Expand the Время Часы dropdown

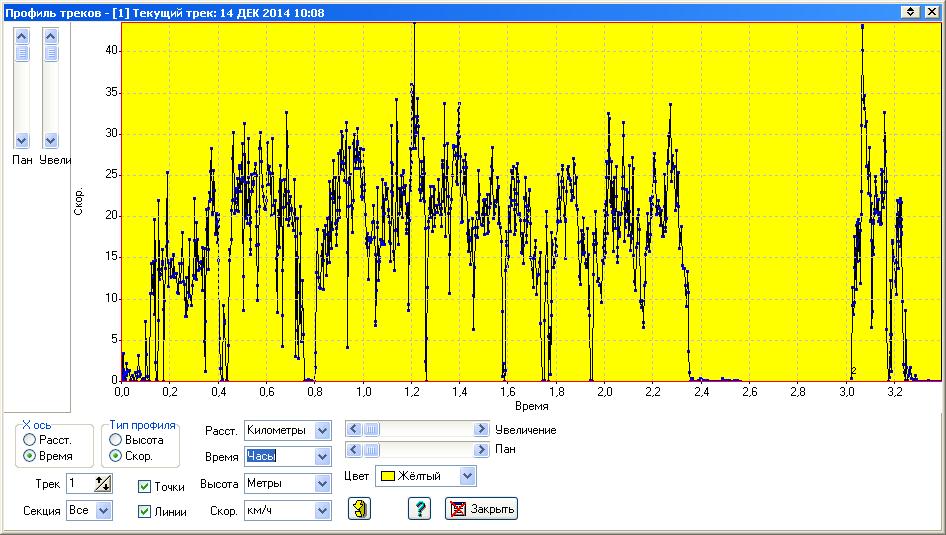point(321,457)
